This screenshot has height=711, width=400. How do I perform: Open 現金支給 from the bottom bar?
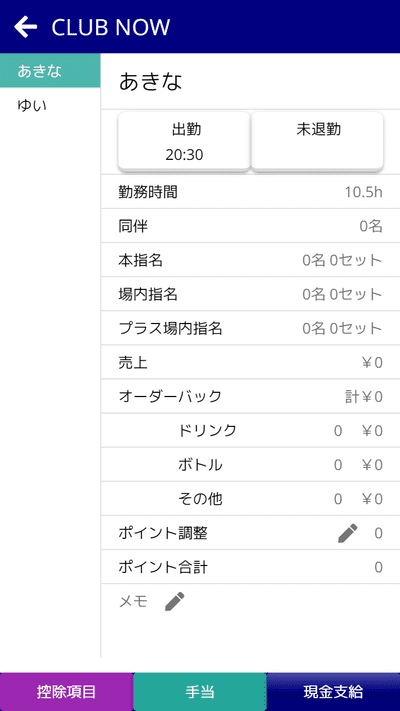tap(333, 692)
